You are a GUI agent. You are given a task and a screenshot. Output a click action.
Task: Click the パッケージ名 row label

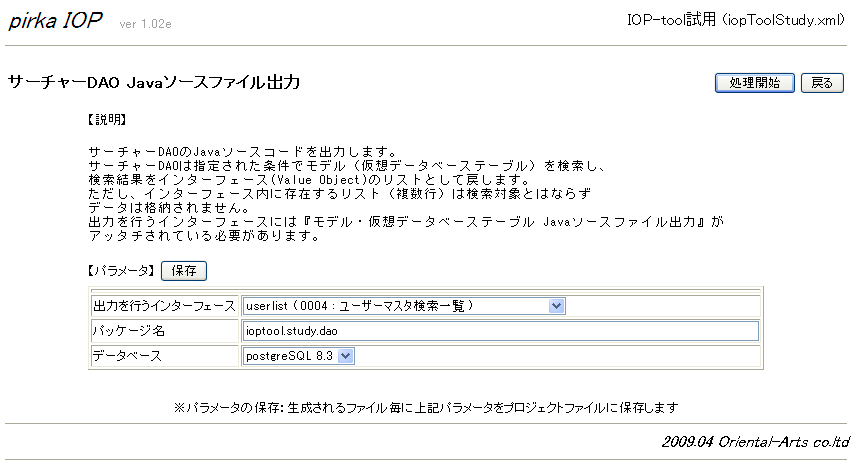pyautogui.click(x=123, y=330)
